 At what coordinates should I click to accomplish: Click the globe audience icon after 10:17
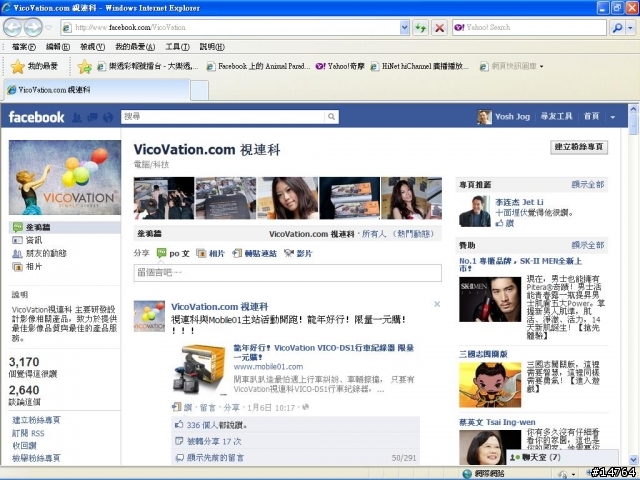pos(306,407)
